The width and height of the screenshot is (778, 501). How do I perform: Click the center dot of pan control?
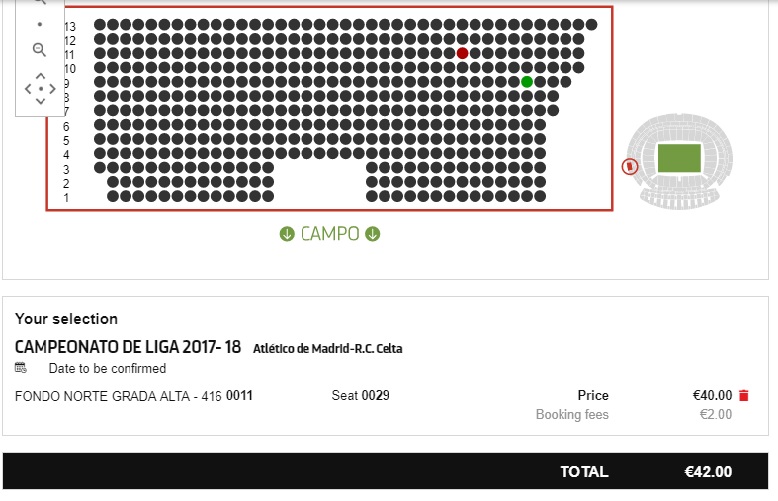coord(40,88)
